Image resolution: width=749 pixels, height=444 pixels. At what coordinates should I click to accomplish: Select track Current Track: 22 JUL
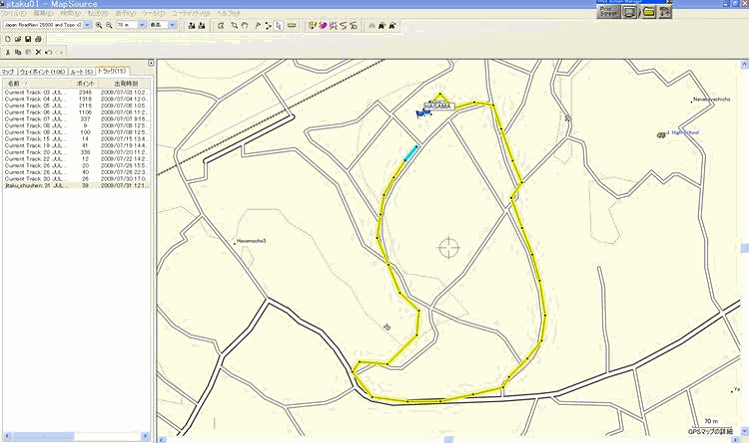76,159
